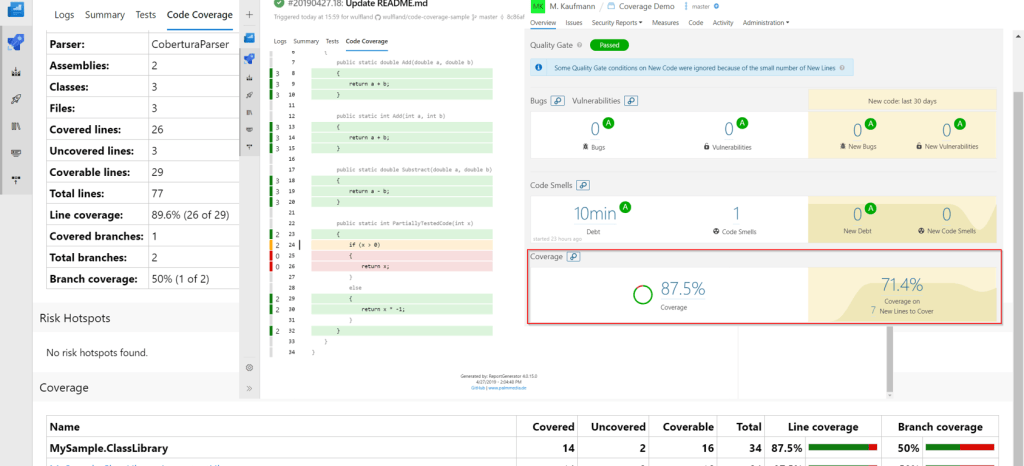
Task: Switch to the large Logs tab
Action: pos(64,14)
